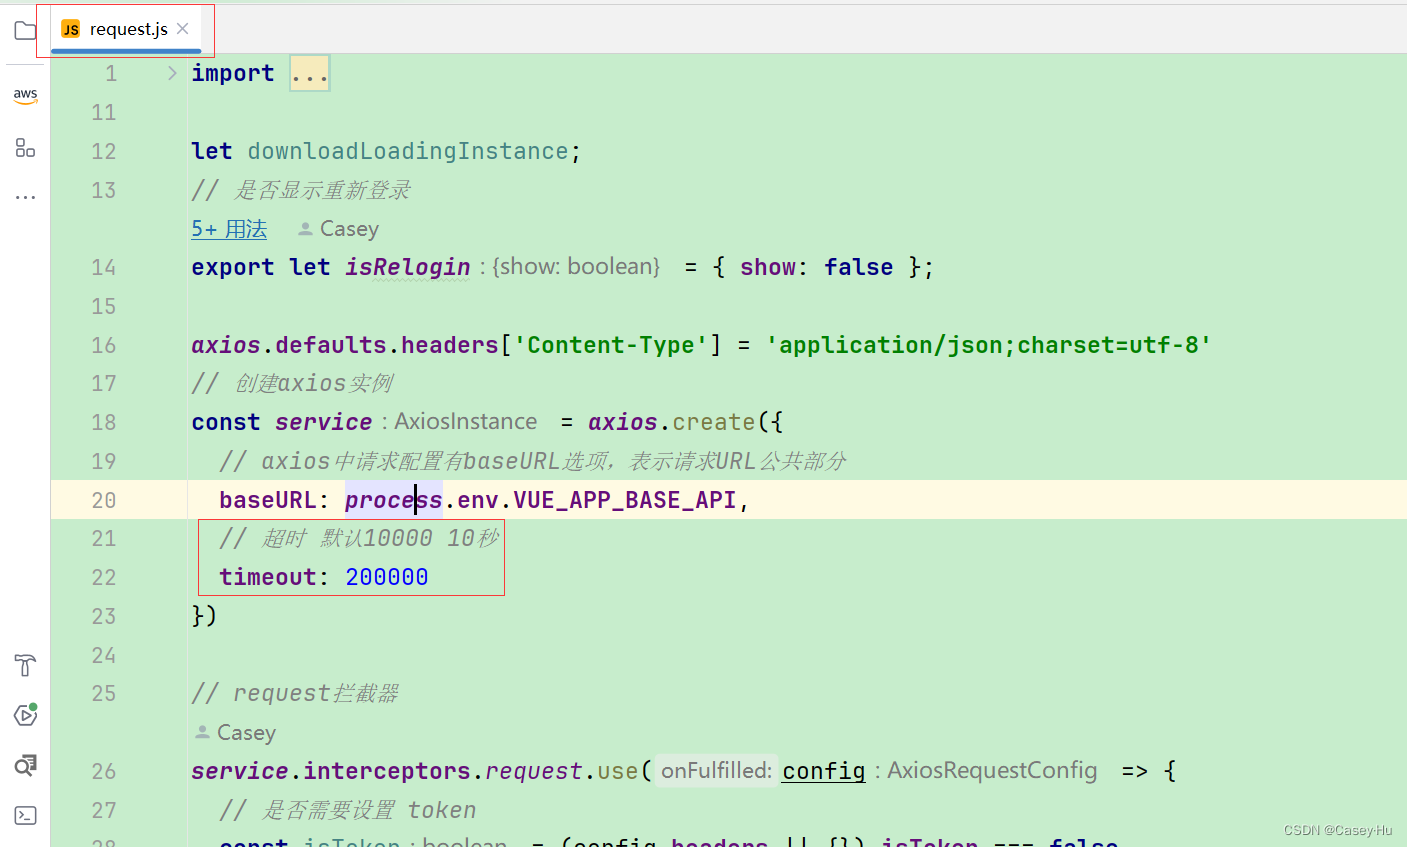Image resolution: width=1407 pixels, height=847 pixels.
Task: Open the '5+ 用法' usages link
Action: [x=229, y=229]
